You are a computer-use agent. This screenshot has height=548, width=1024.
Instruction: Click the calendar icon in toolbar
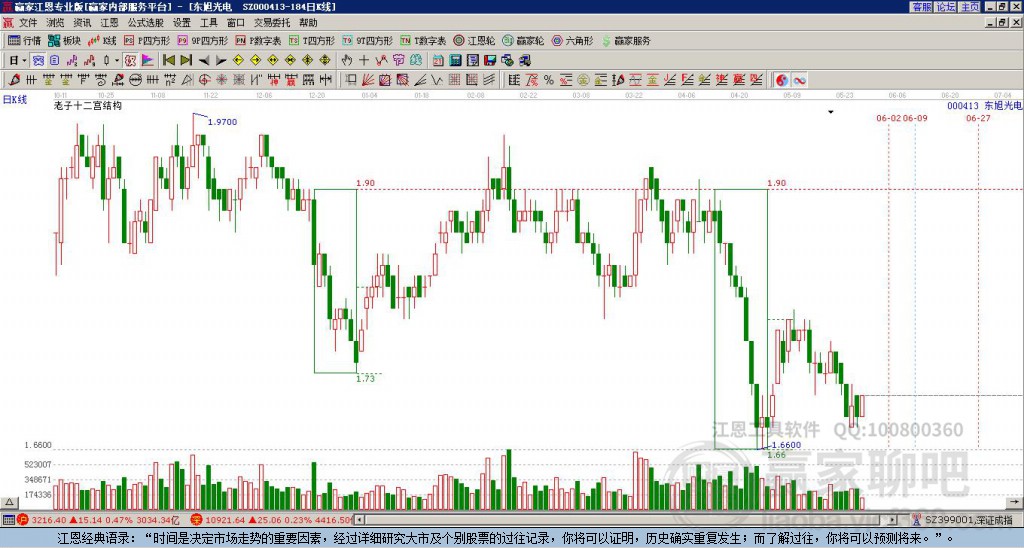(438, 61)
